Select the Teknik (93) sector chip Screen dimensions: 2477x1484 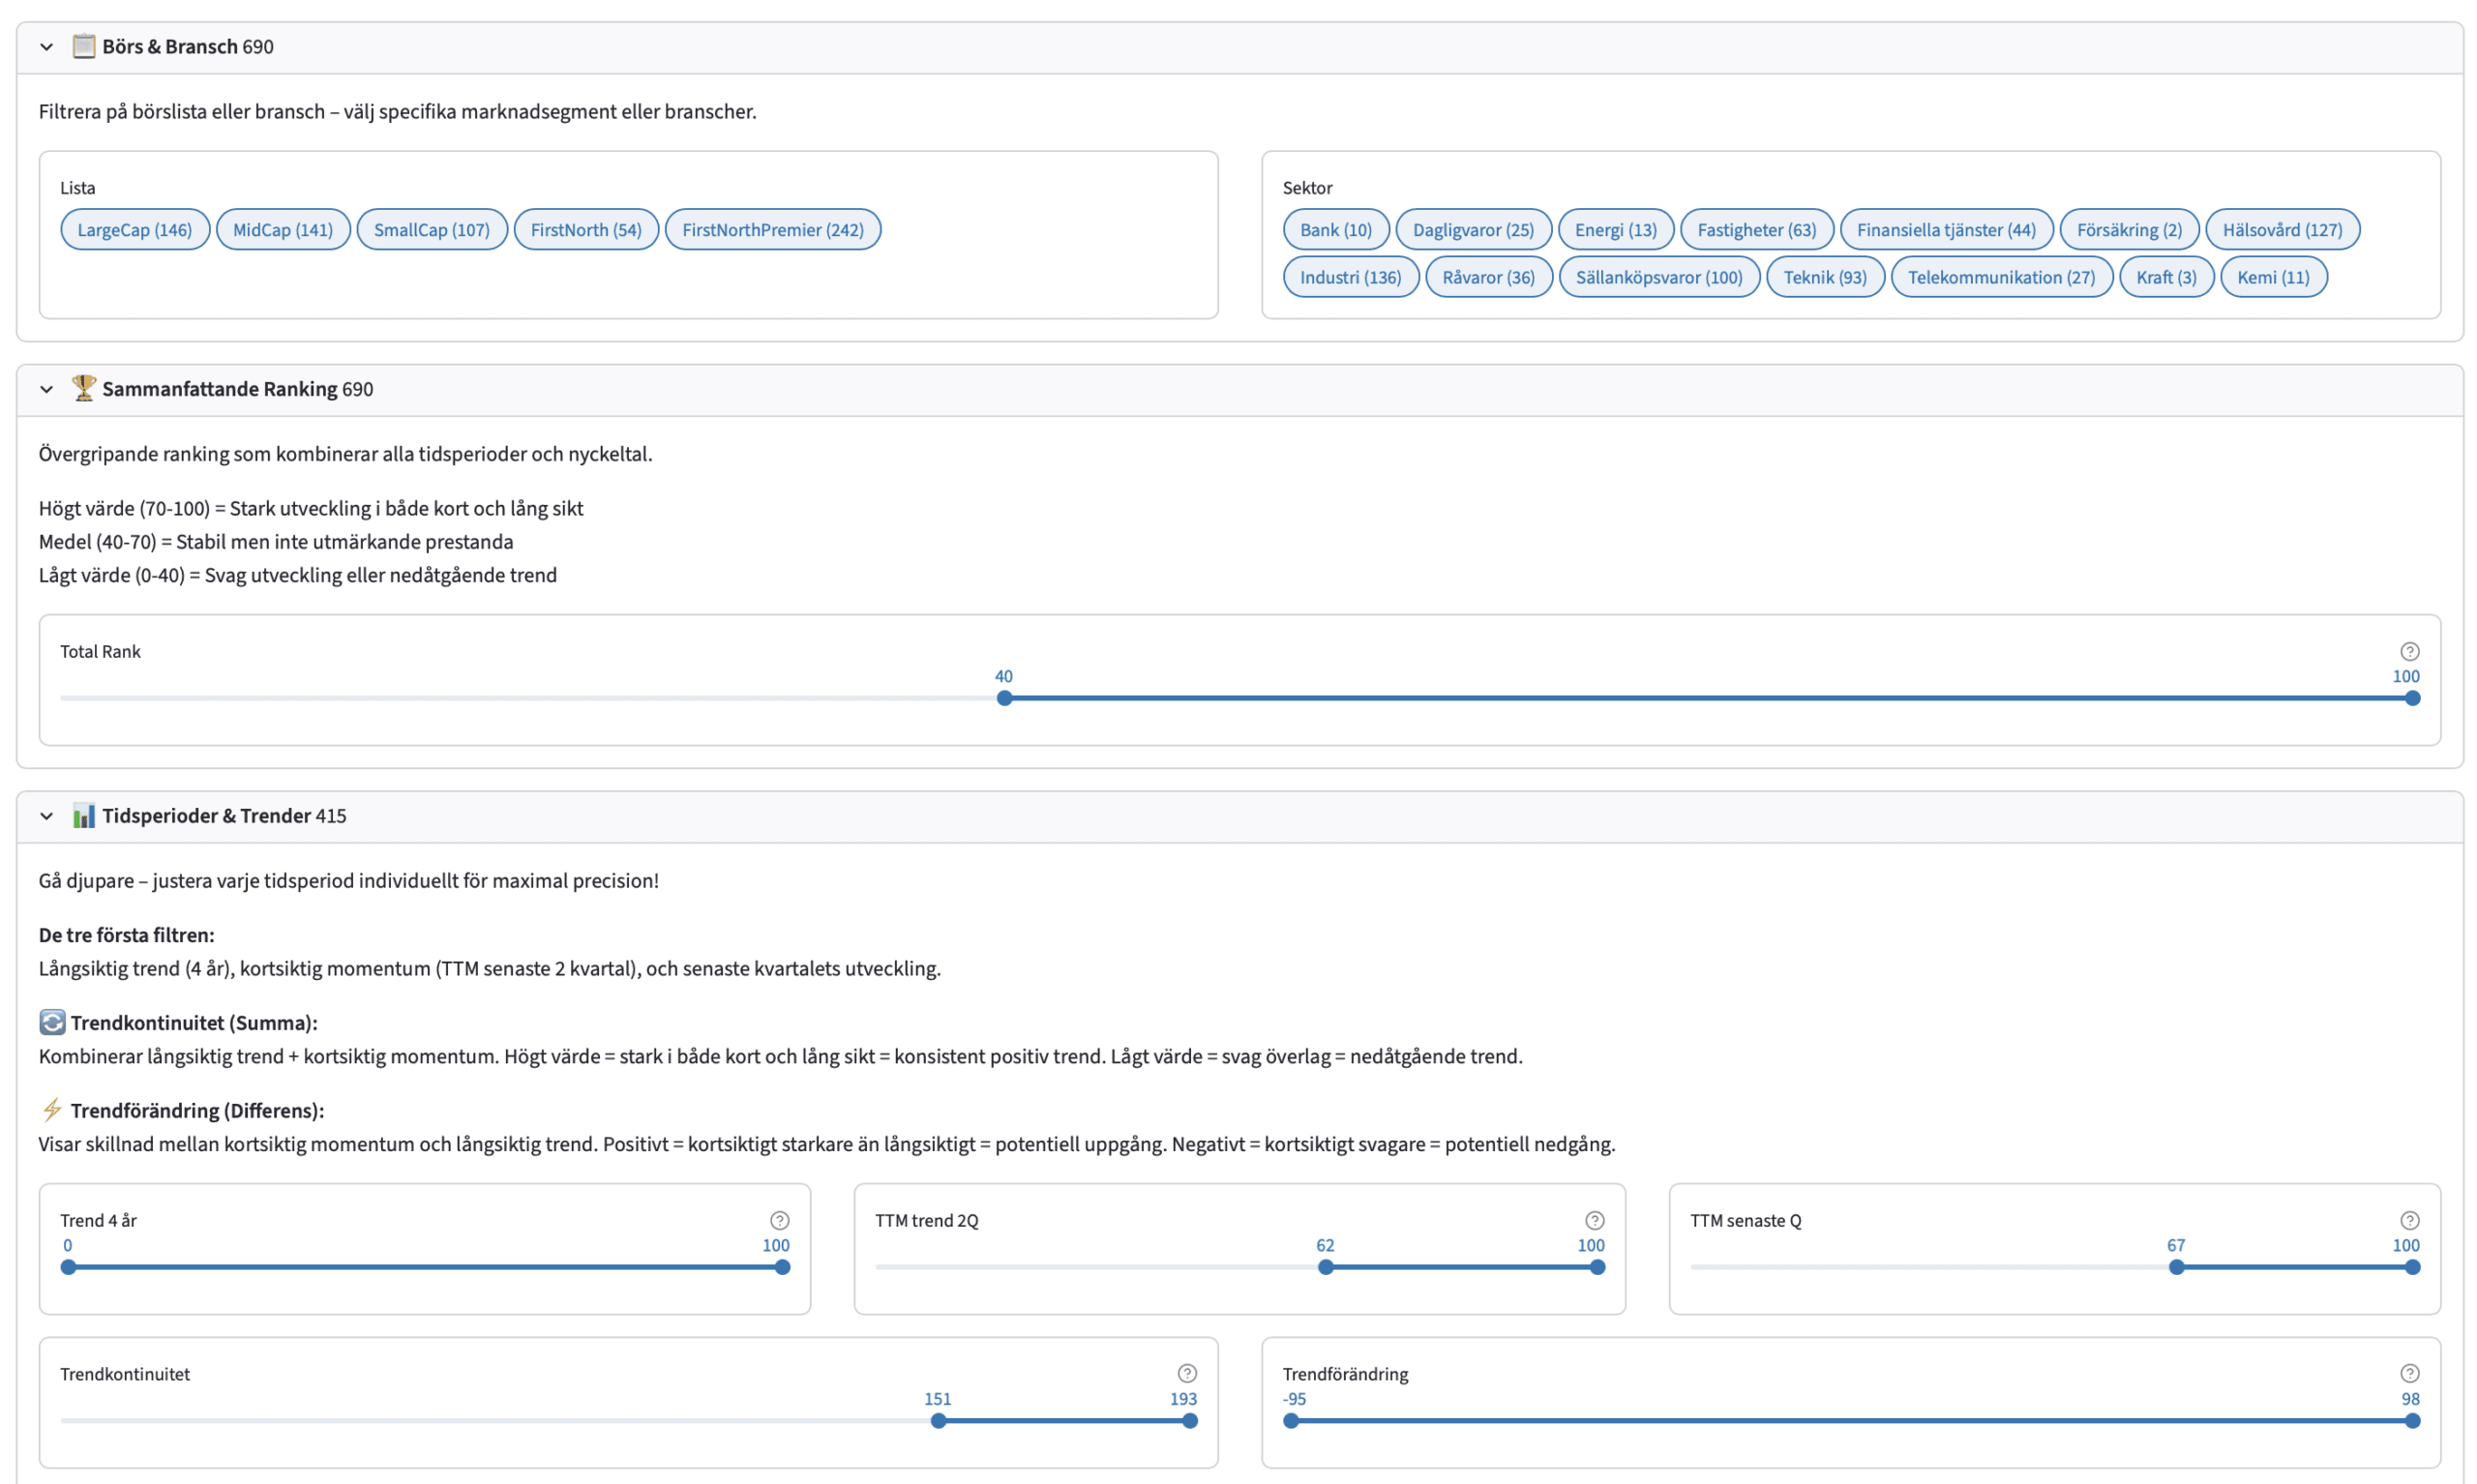(1824, 277)
